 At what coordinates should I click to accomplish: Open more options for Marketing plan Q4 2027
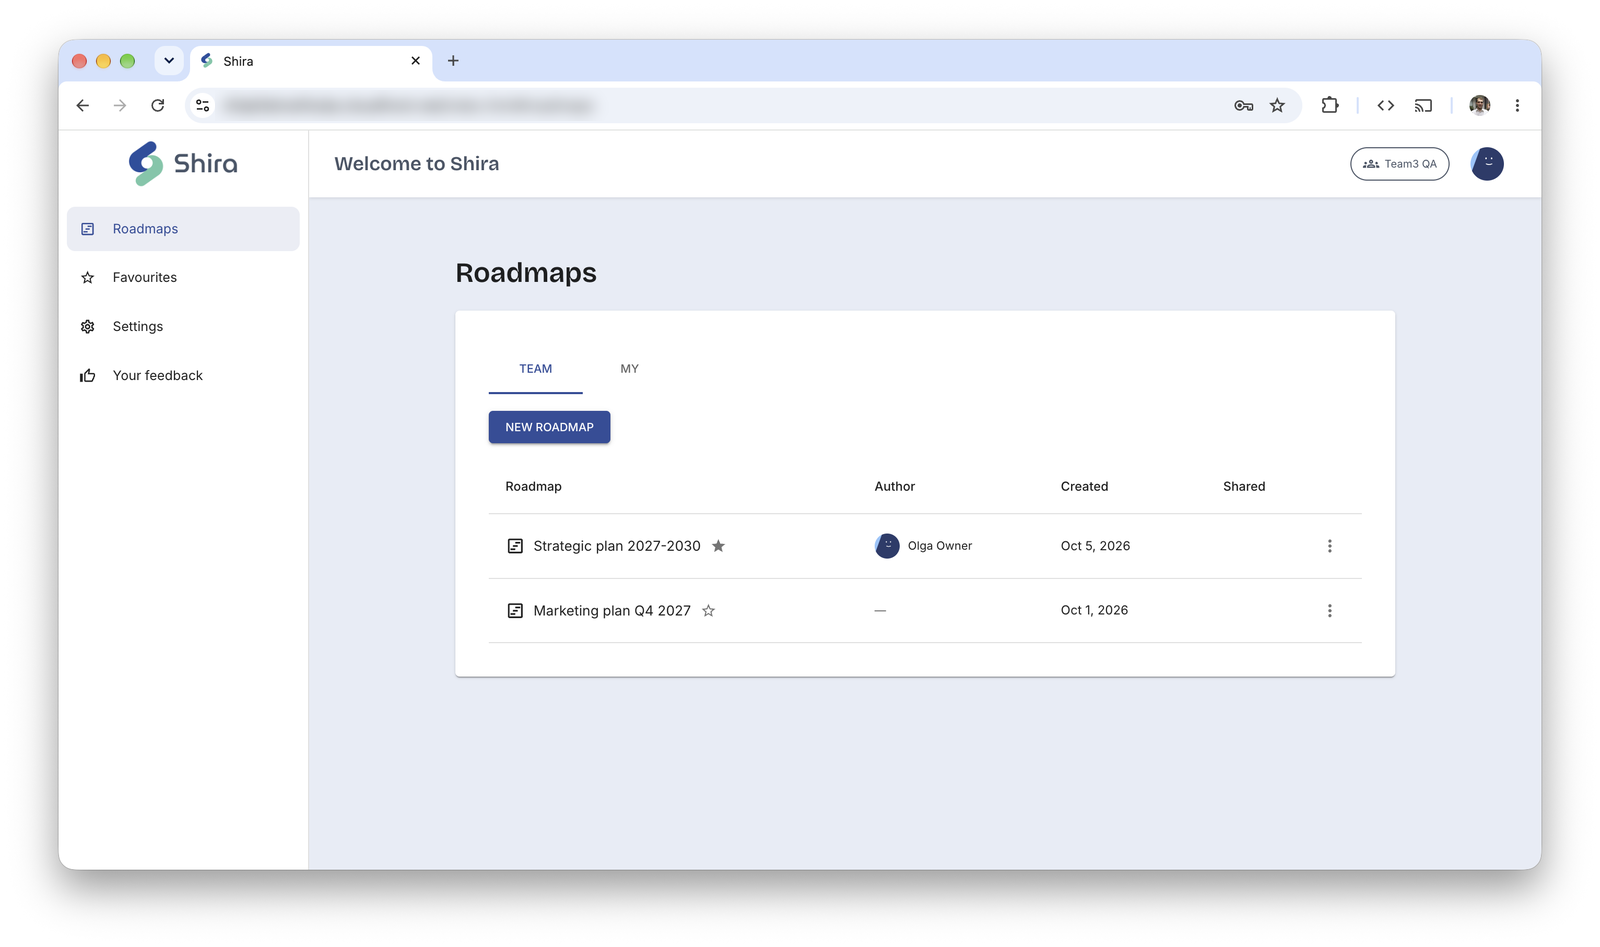point(1330,611)
